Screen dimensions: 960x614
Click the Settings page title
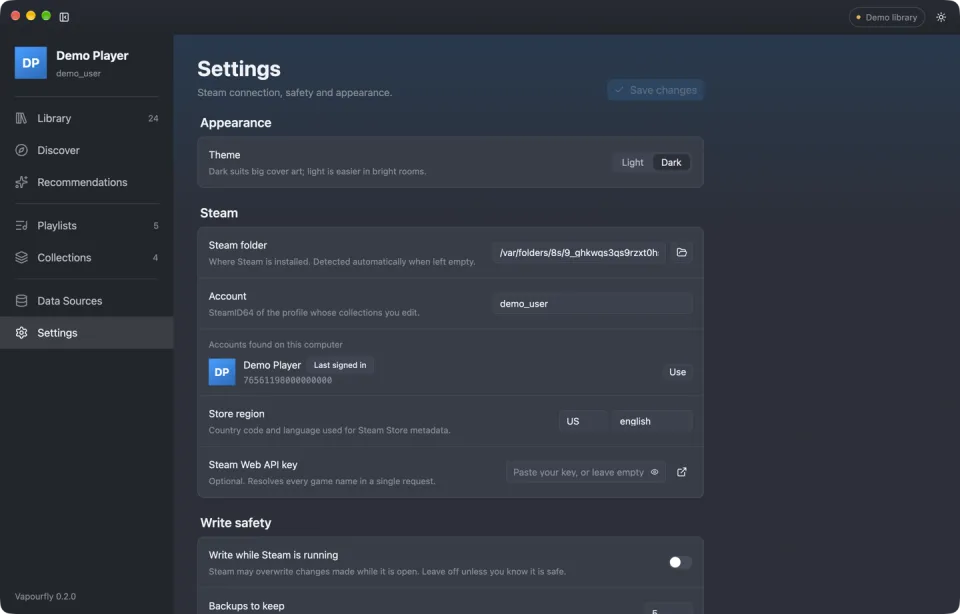(239, 69)
